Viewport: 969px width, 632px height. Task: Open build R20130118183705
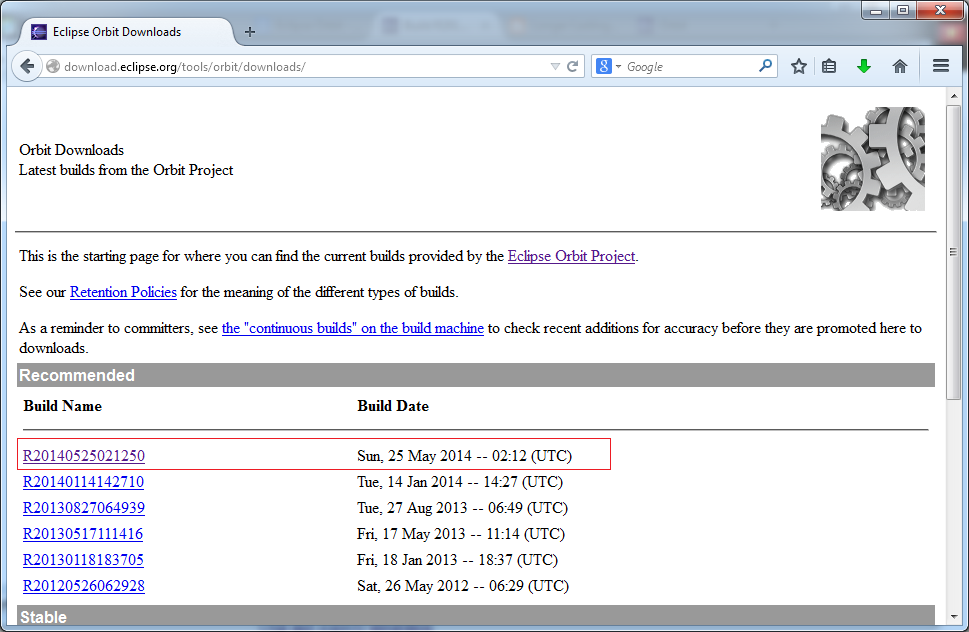click(x=83, y=560)
